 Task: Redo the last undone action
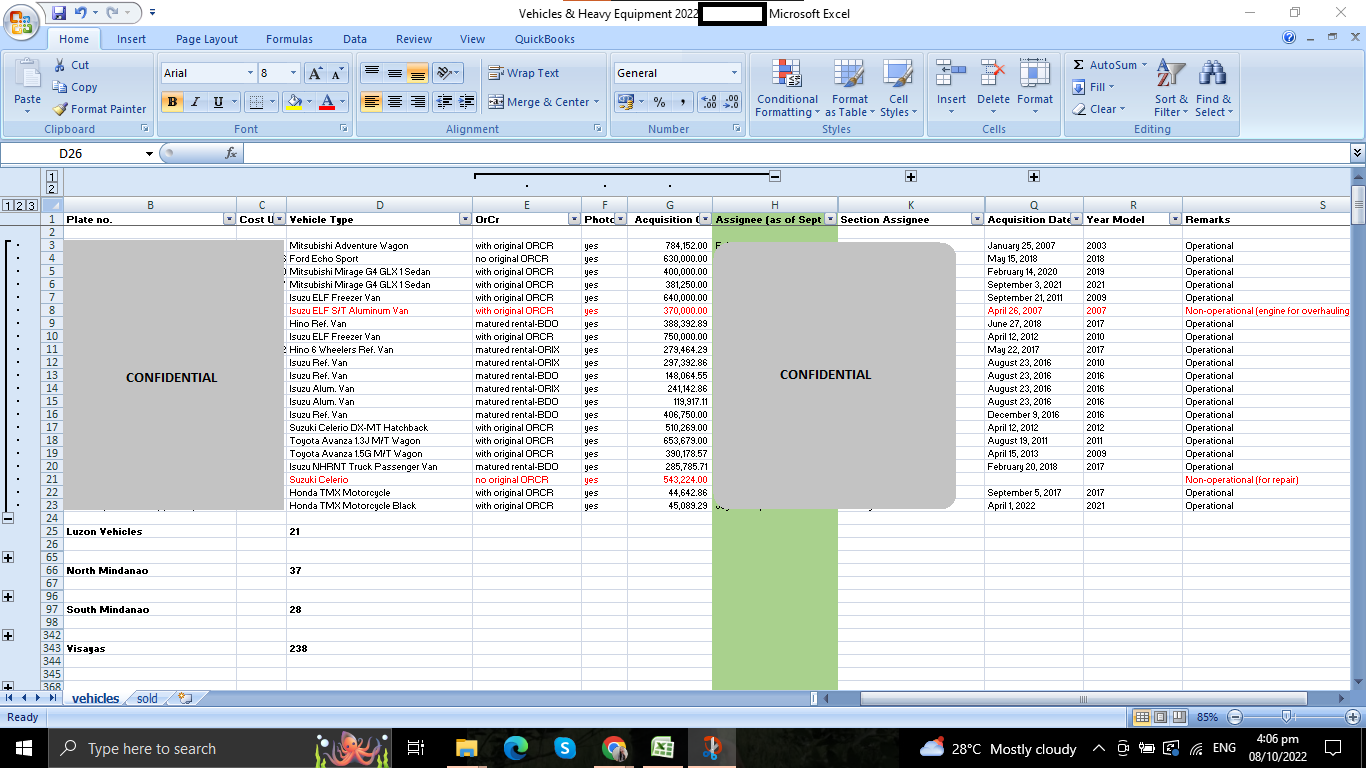pyautogui.click(x=112, y=13)
